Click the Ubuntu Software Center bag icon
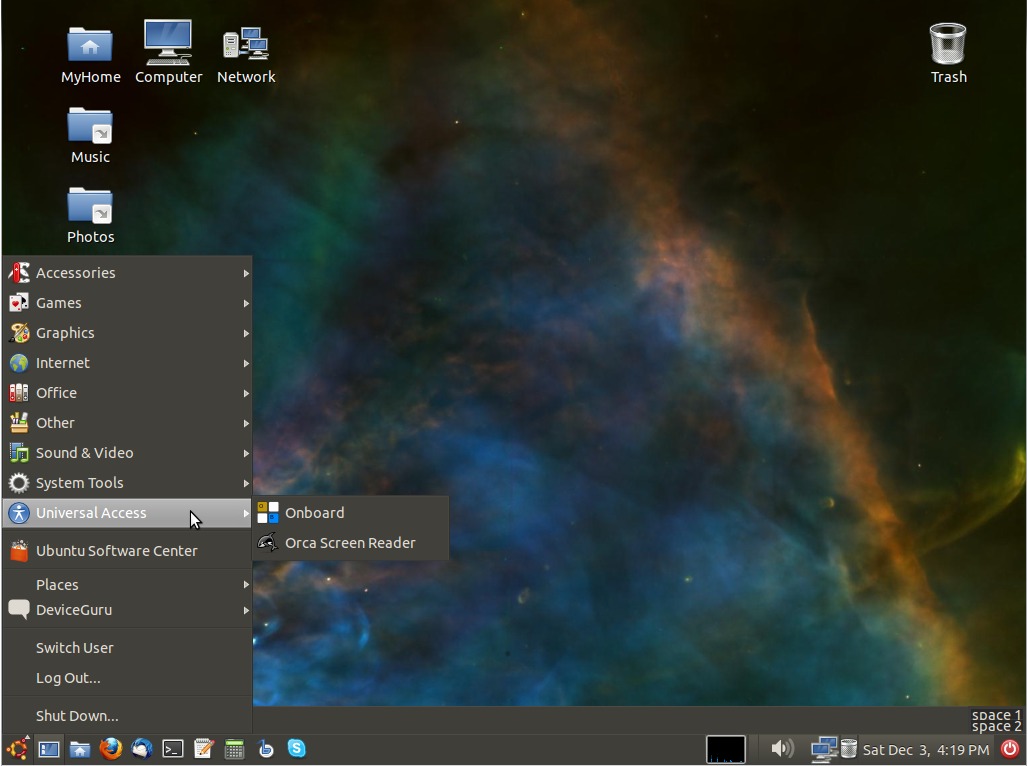Screen dimensions: 1028x766 (x=18, y=551)
